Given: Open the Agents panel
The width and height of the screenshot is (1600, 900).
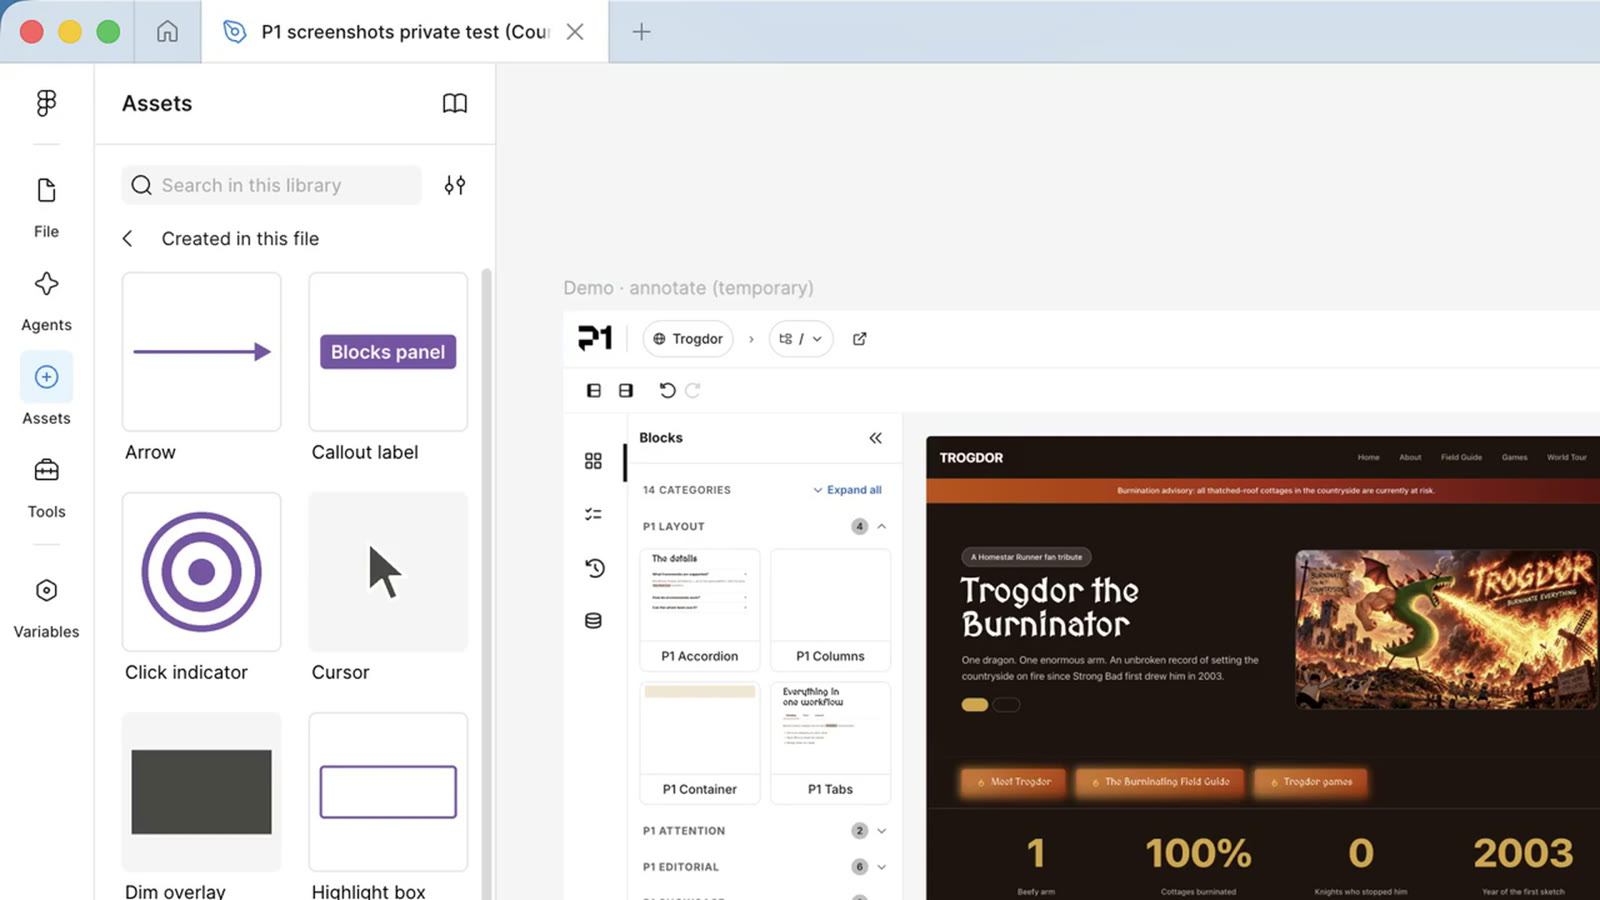Looking at the screenshot, I should click(x=46, y=301).
